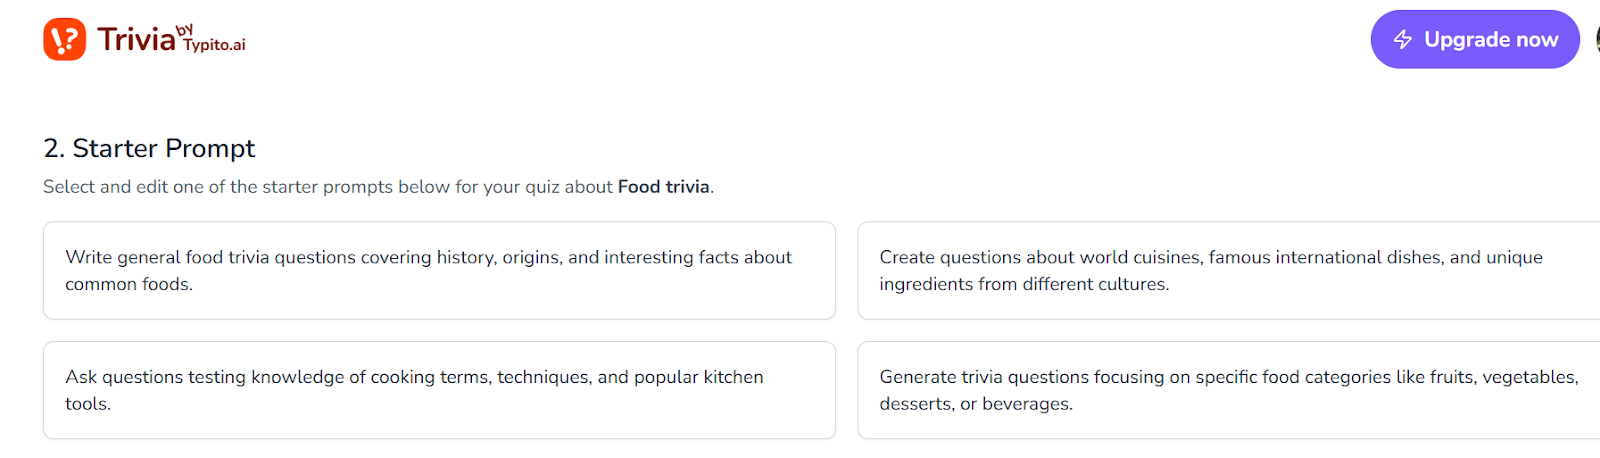Click the orange Trivia logo icon
1600x458 pixels.
tap(65, 39)
